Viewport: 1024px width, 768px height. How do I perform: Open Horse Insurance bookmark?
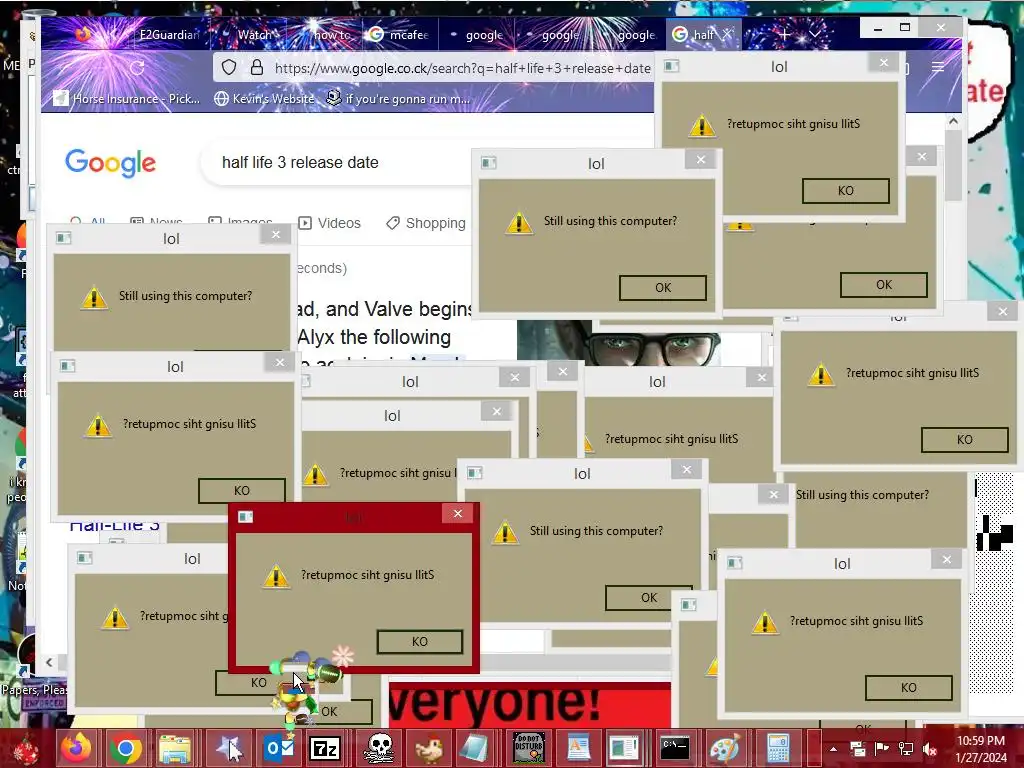[x=127, y=99]
